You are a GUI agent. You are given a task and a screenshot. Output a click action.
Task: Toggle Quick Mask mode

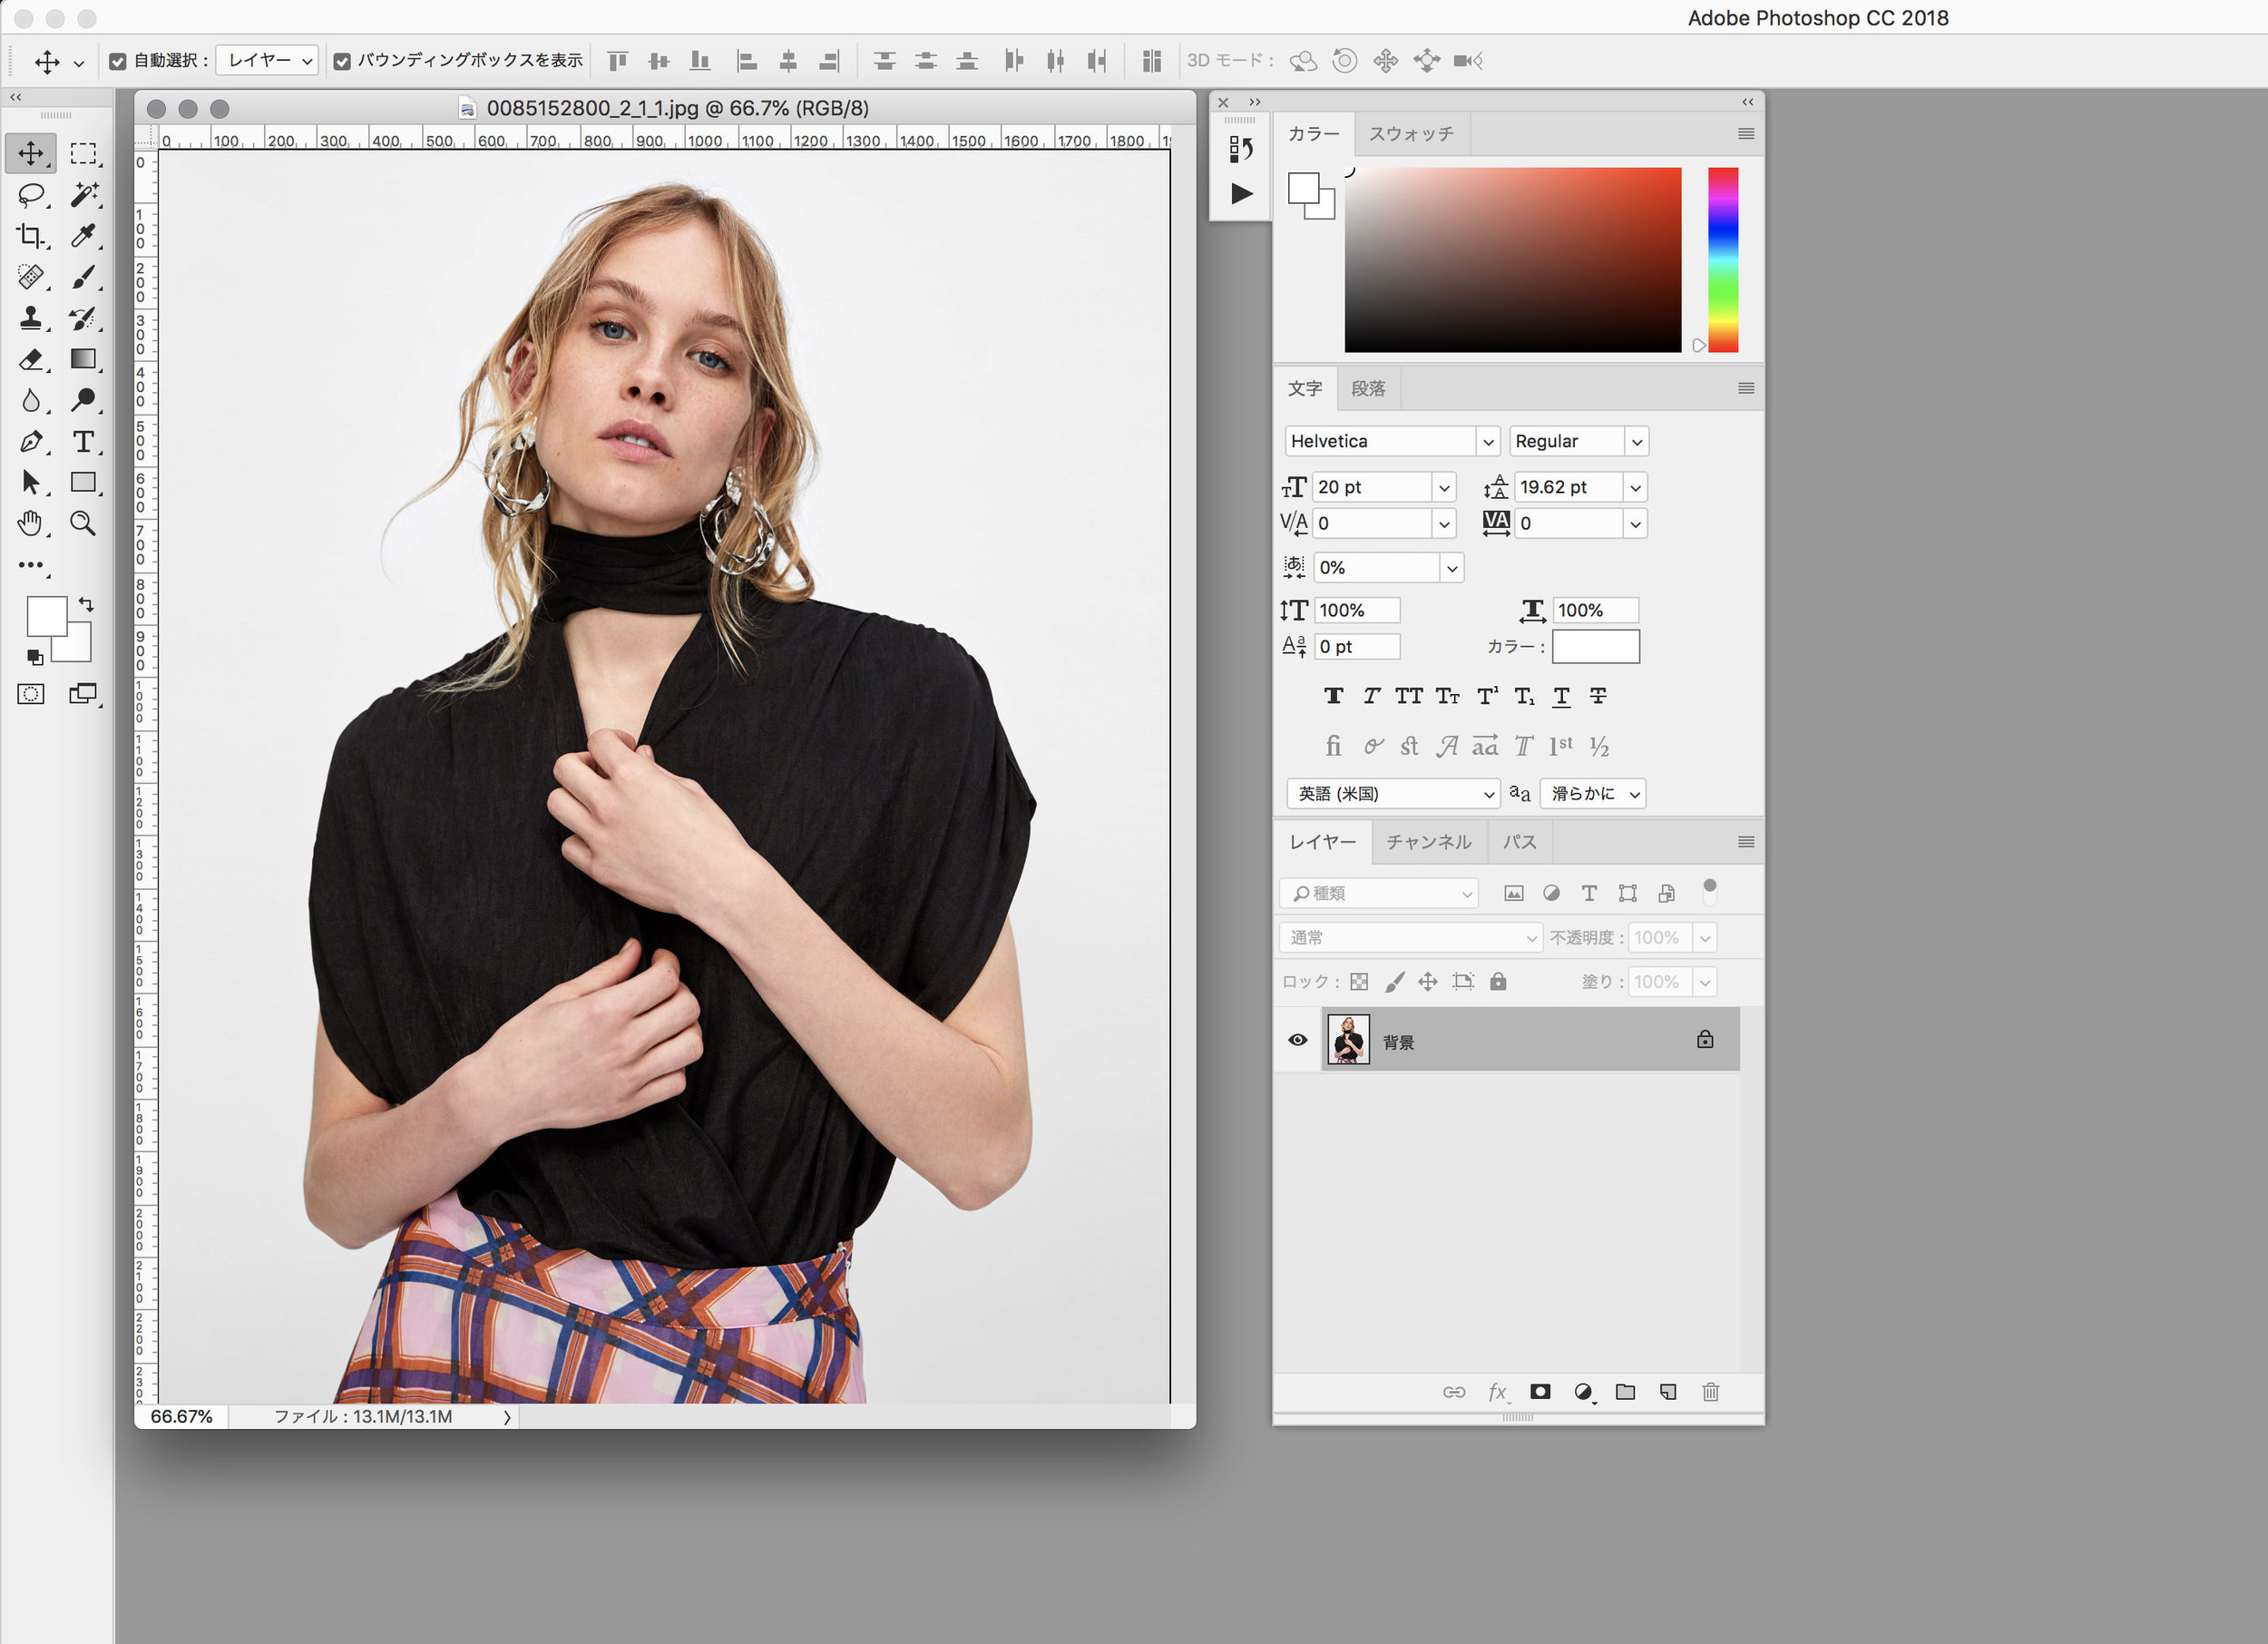(30, 694)
